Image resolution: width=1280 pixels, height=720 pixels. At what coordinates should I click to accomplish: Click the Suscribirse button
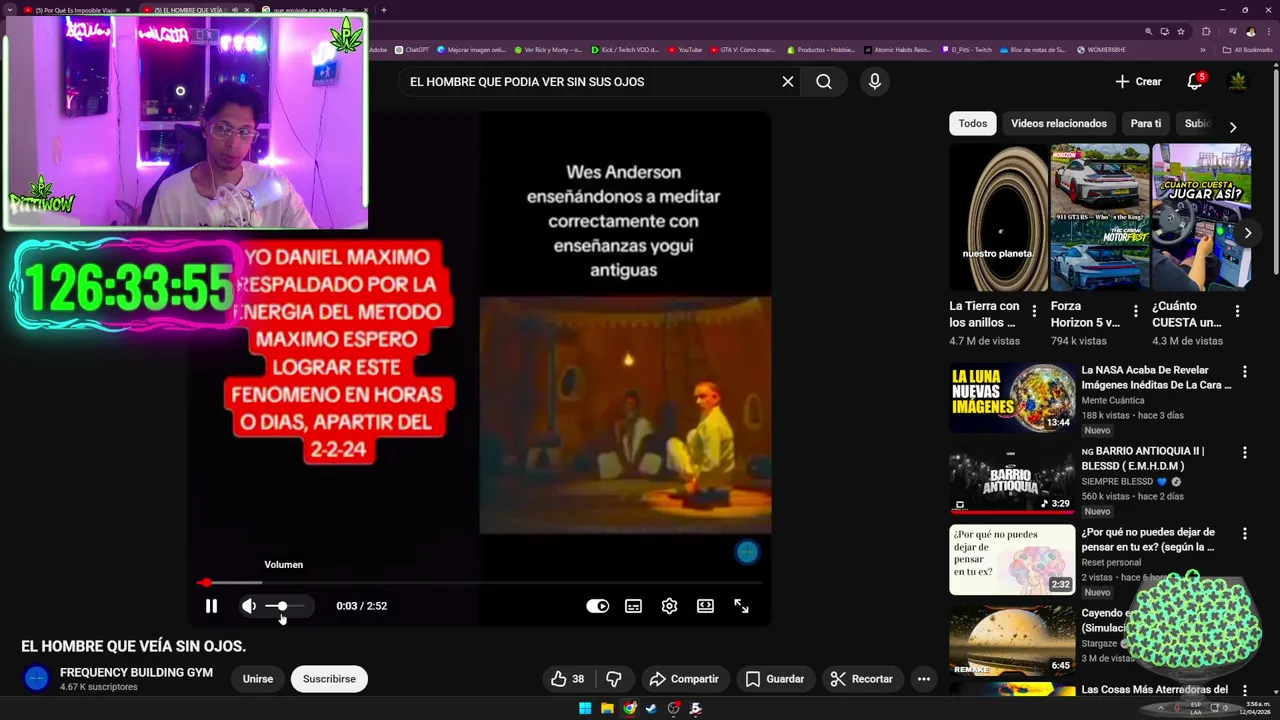coord(329,679)
